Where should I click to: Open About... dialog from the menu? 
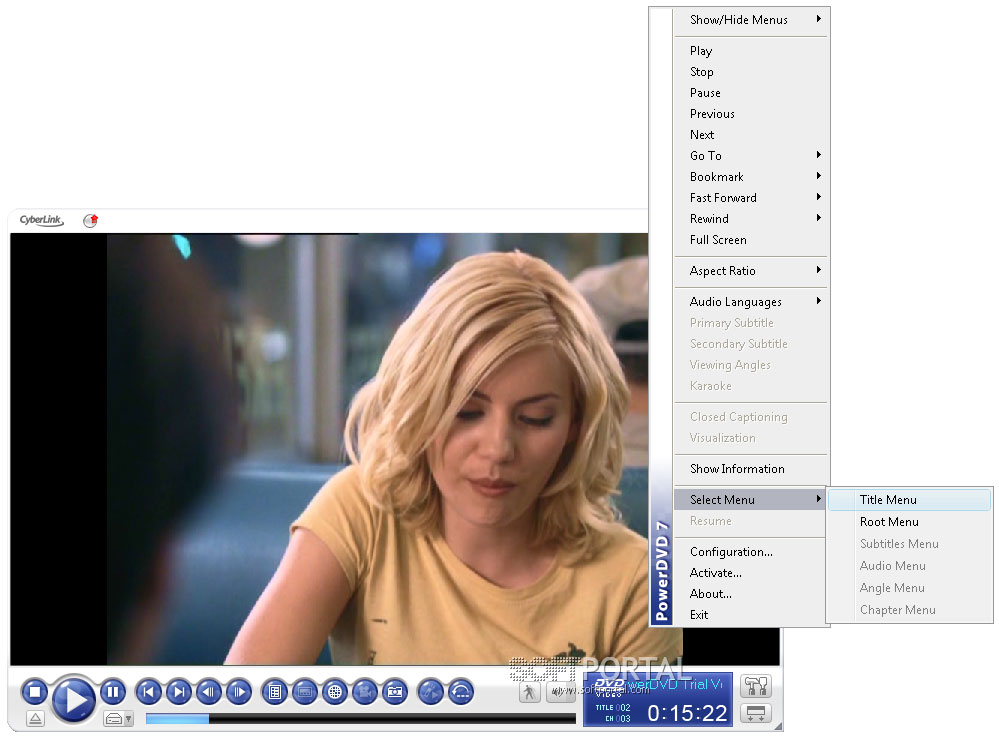[x=751, y=594]
